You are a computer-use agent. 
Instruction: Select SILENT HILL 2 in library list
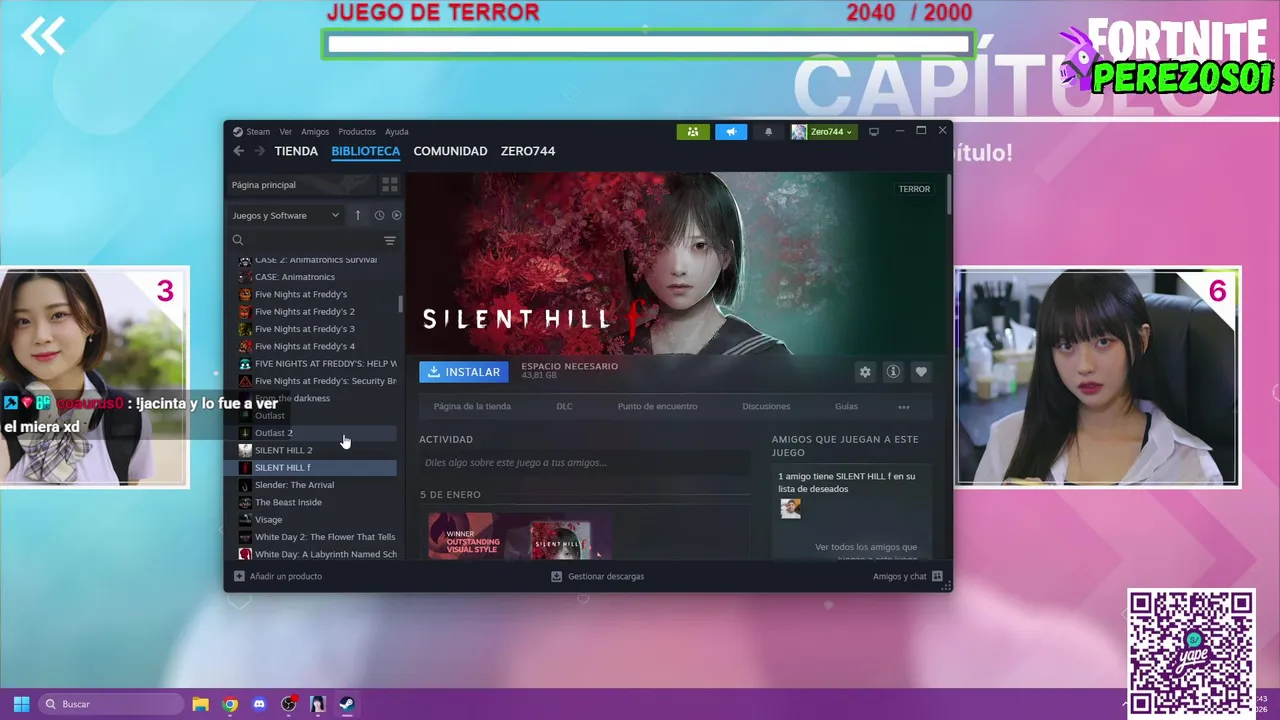[316, 450]
